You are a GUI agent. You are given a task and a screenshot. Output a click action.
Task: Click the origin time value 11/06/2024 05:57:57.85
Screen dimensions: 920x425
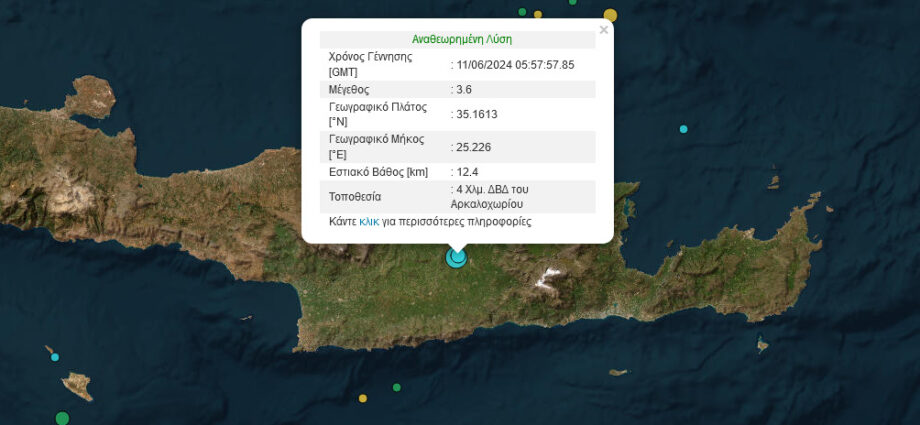click(x=514, y=64)
